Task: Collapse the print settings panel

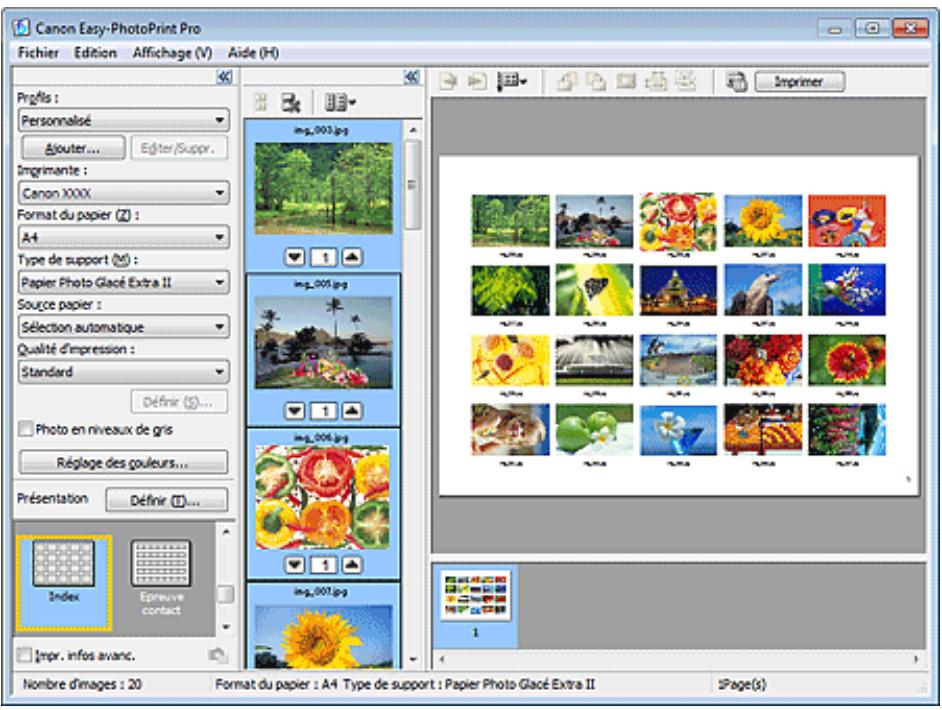Action: [x=224, y=77]
